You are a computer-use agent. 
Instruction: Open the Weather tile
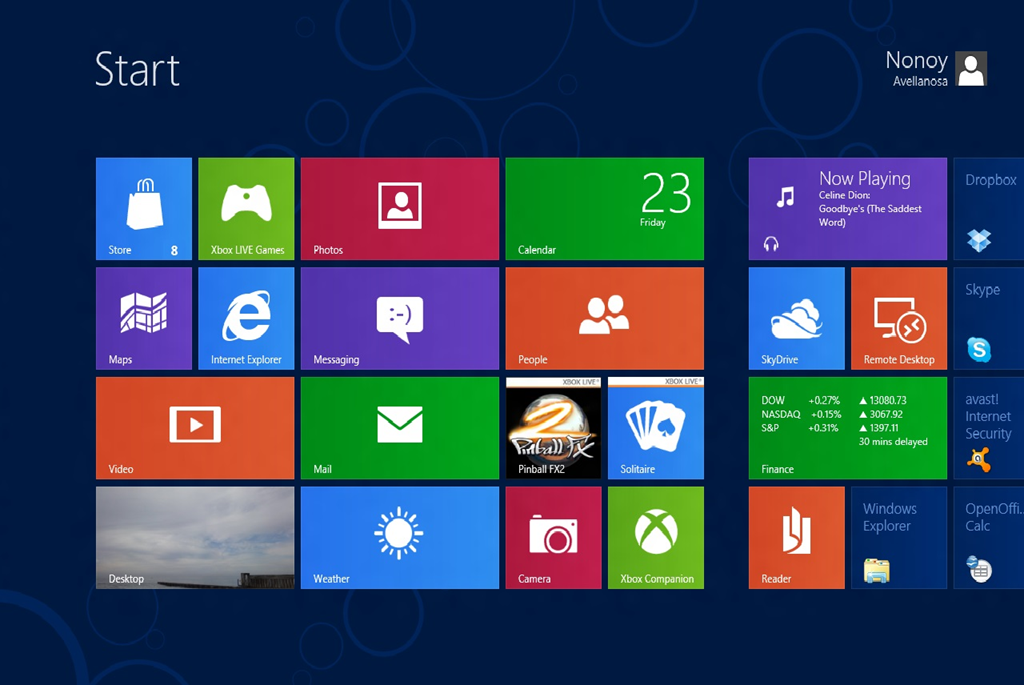399,537
